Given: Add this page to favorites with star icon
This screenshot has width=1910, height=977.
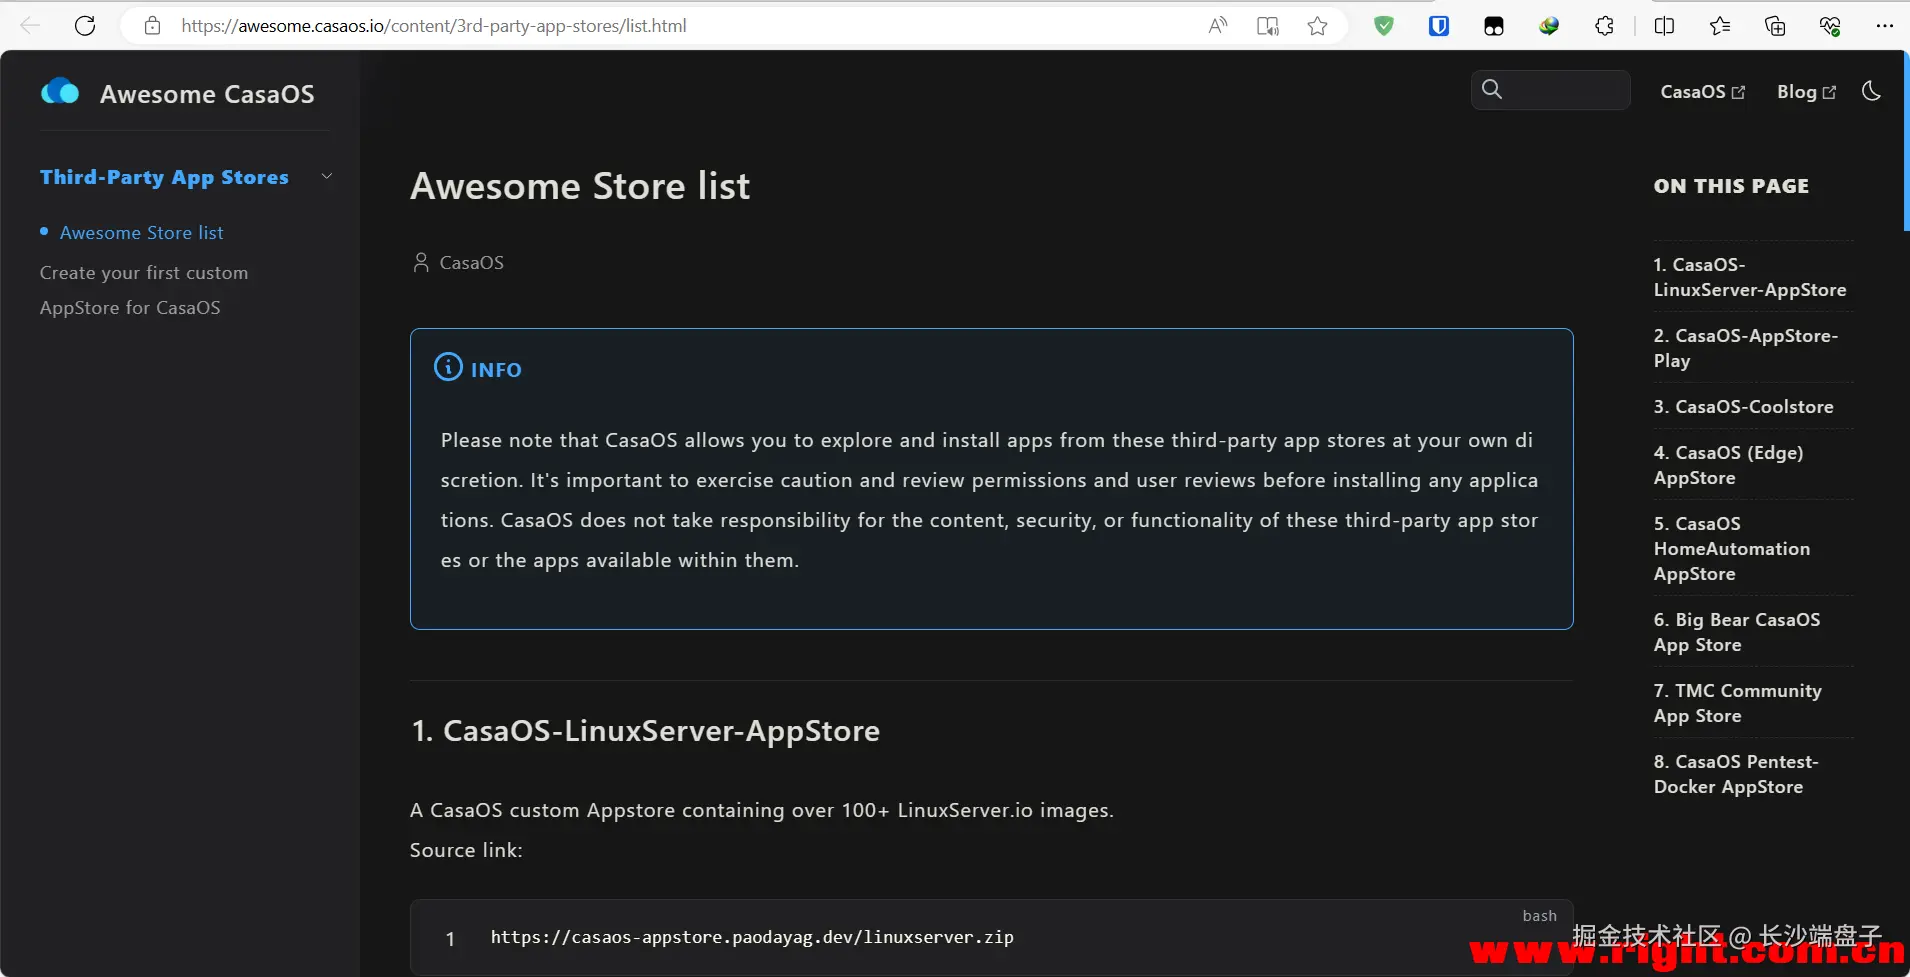Looking at the screenshot, I should pyautogui.click(x=1317, y=26).
